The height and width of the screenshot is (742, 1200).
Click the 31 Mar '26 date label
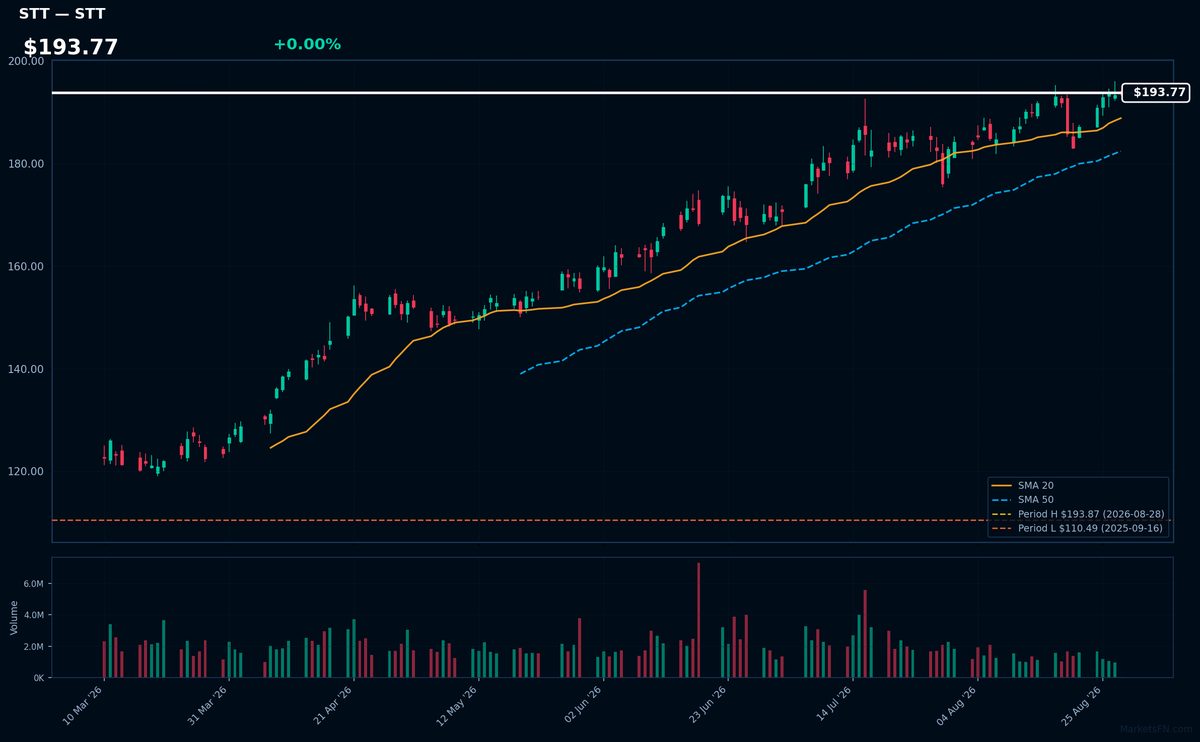click(x=208, y=706)
